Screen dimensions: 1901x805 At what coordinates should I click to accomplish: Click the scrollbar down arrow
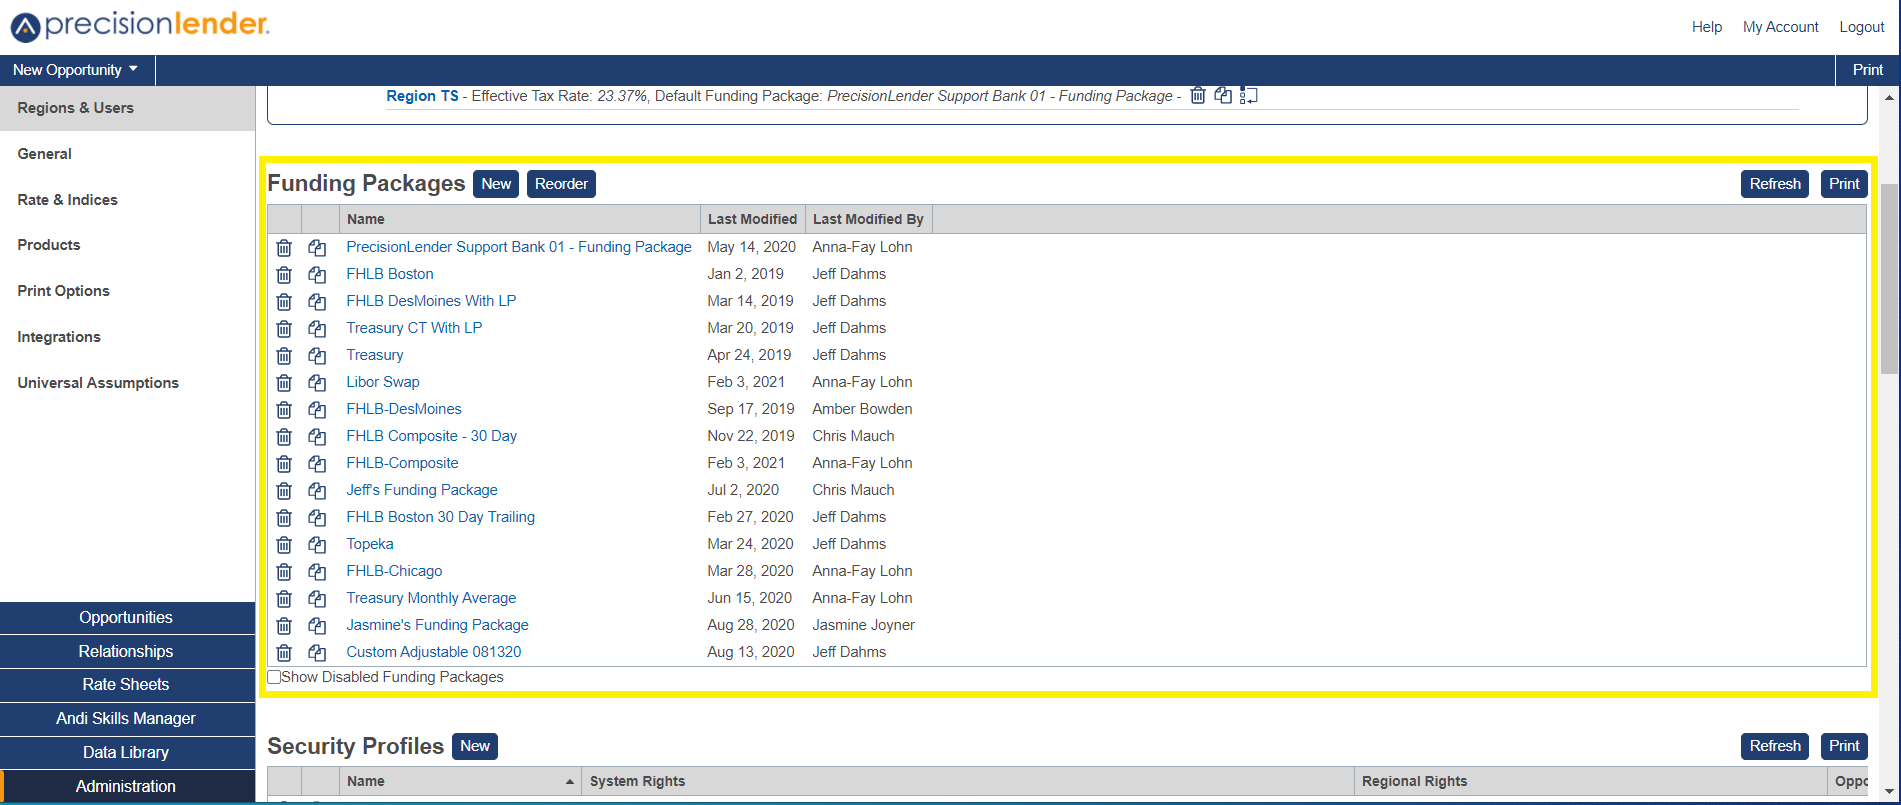(x=1889, y=792)
